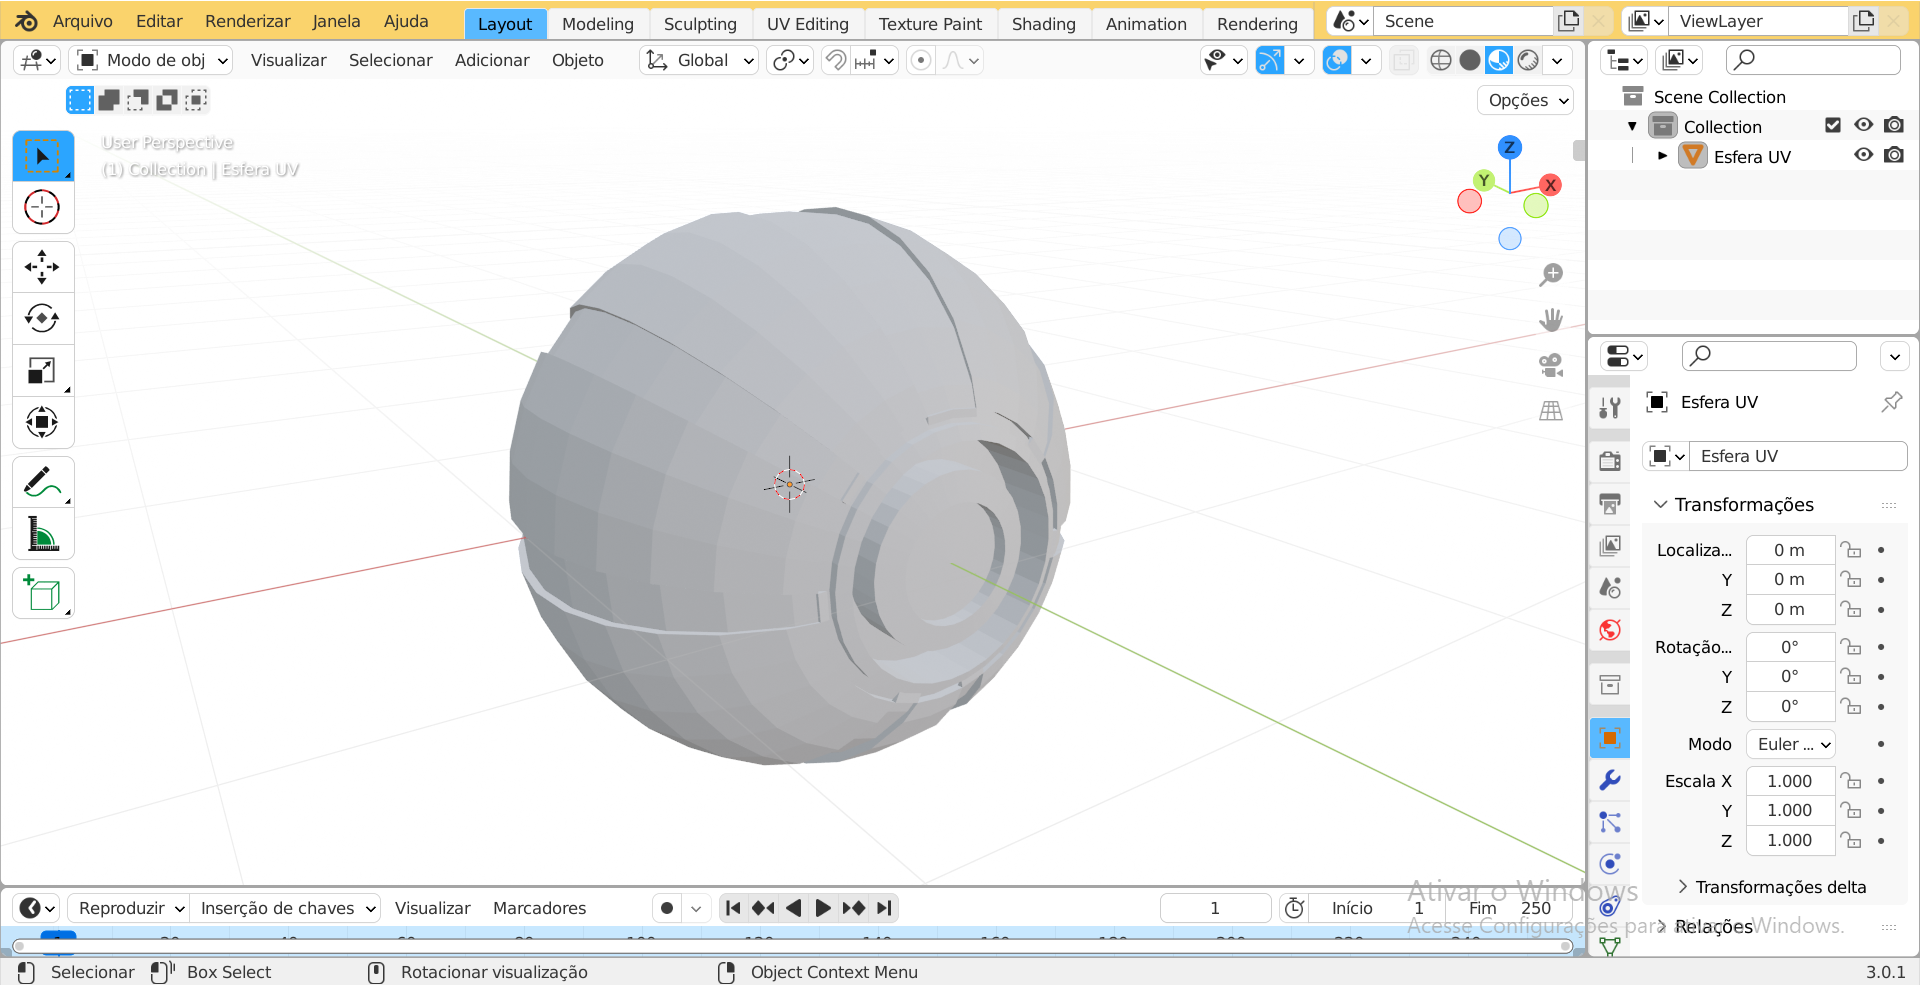Select rendered viewport shading
Screen dimensions: 1920x986
click(1528, 61)
